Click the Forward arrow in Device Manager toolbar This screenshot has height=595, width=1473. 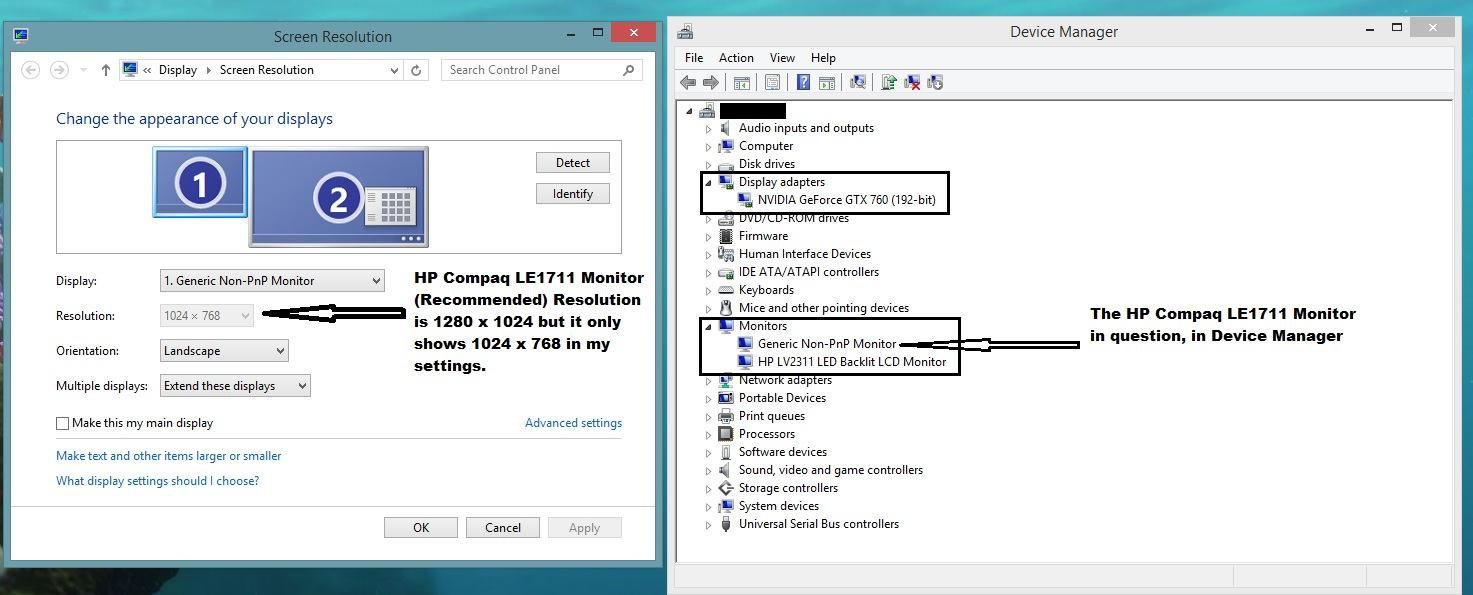pyautogui.click(x=710, y=82)
